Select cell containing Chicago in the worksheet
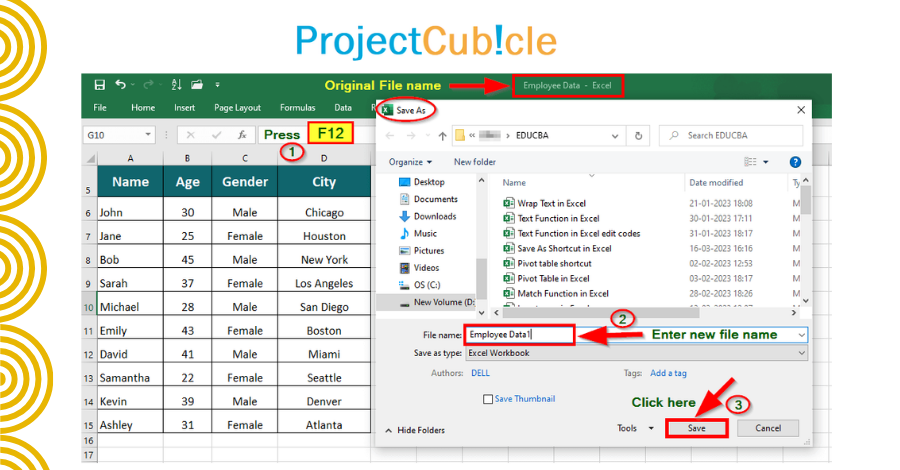 [324, 212]
